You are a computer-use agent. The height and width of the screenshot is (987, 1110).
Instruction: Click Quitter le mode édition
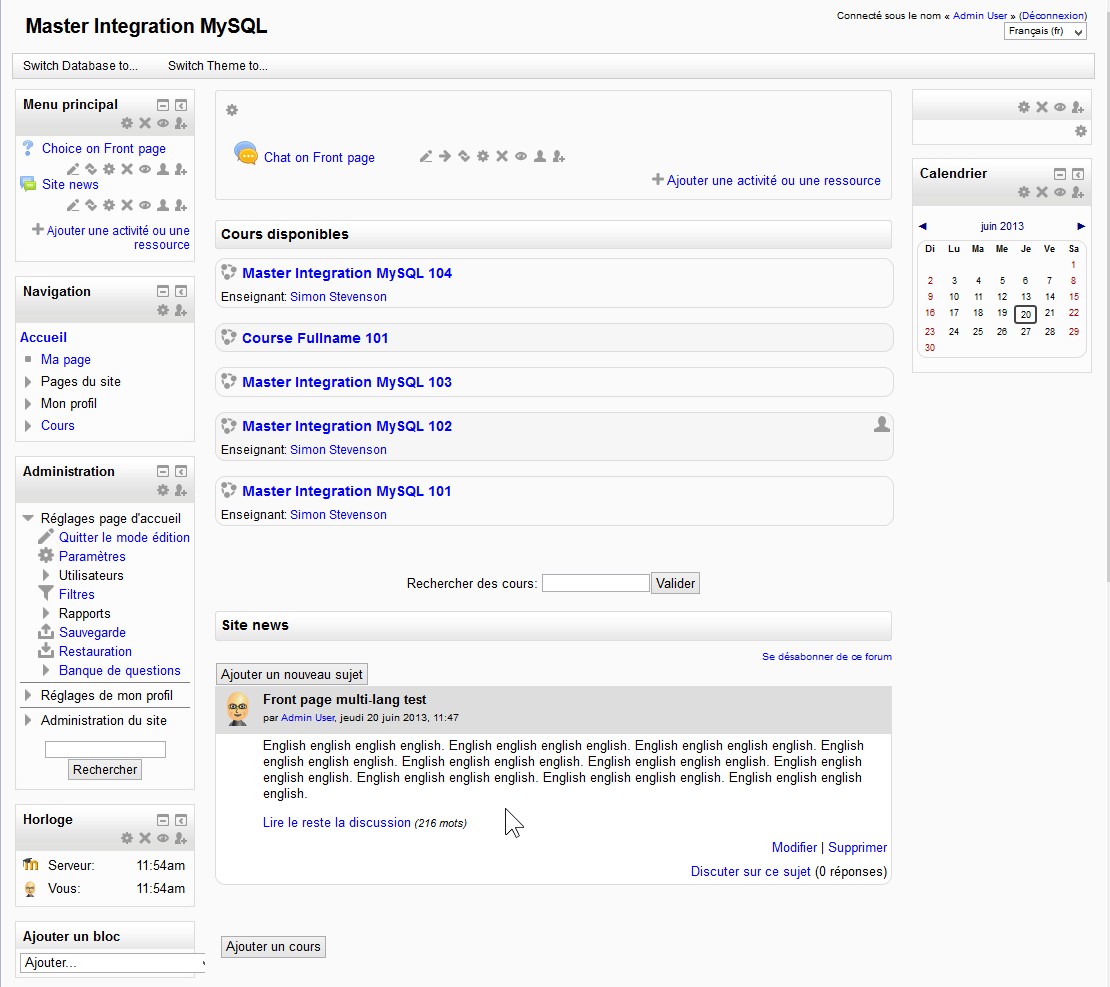tap(124, 537)
